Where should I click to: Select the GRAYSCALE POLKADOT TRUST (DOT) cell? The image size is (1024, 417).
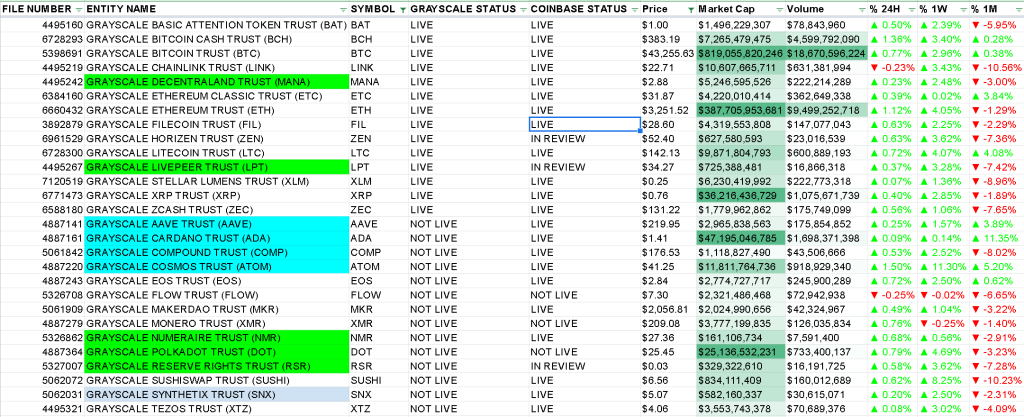coord(217,352)
